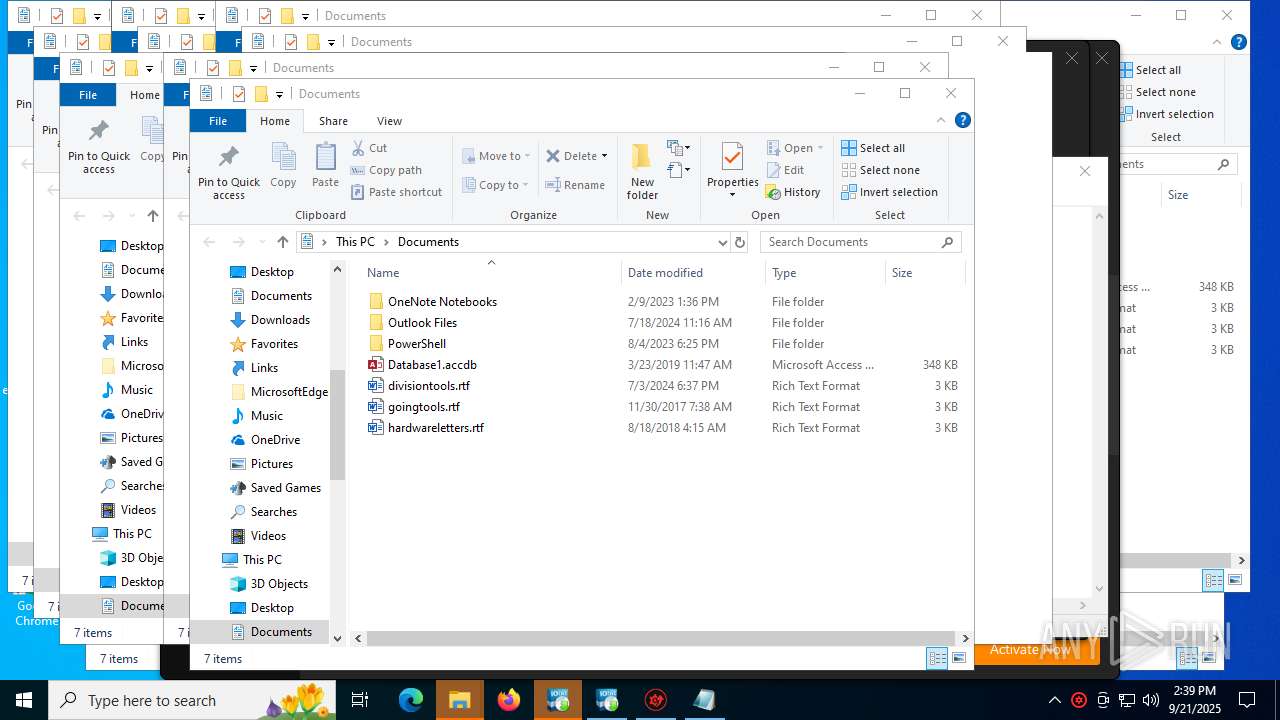
Task: Open the File menu tab
Action: point(217,121)
